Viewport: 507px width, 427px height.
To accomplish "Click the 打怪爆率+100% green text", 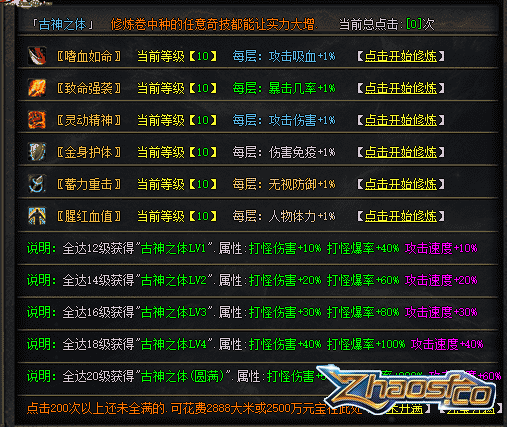I will tap(366, 344).
